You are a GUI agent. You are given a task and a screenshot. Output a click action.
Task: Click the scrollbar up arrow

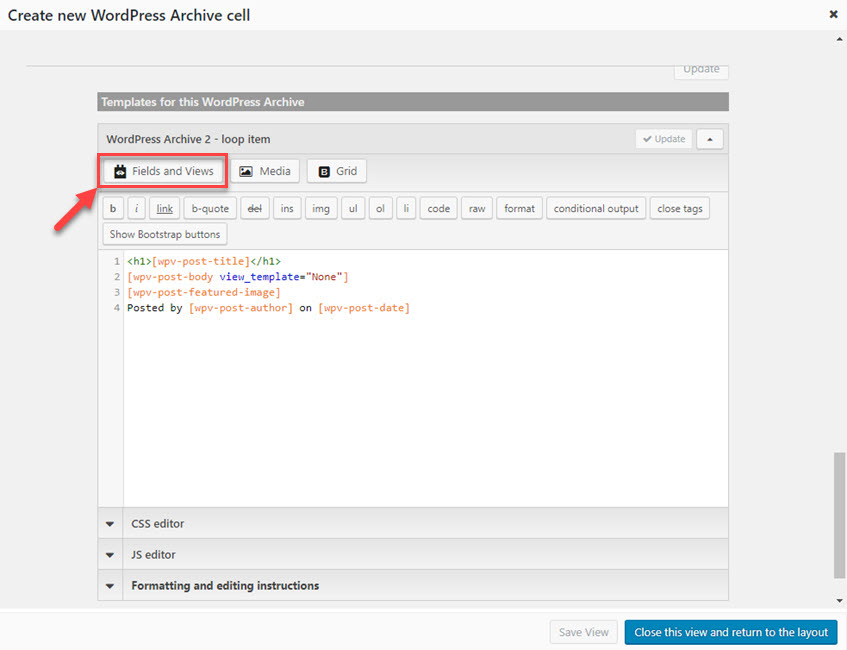coord(839,39)
